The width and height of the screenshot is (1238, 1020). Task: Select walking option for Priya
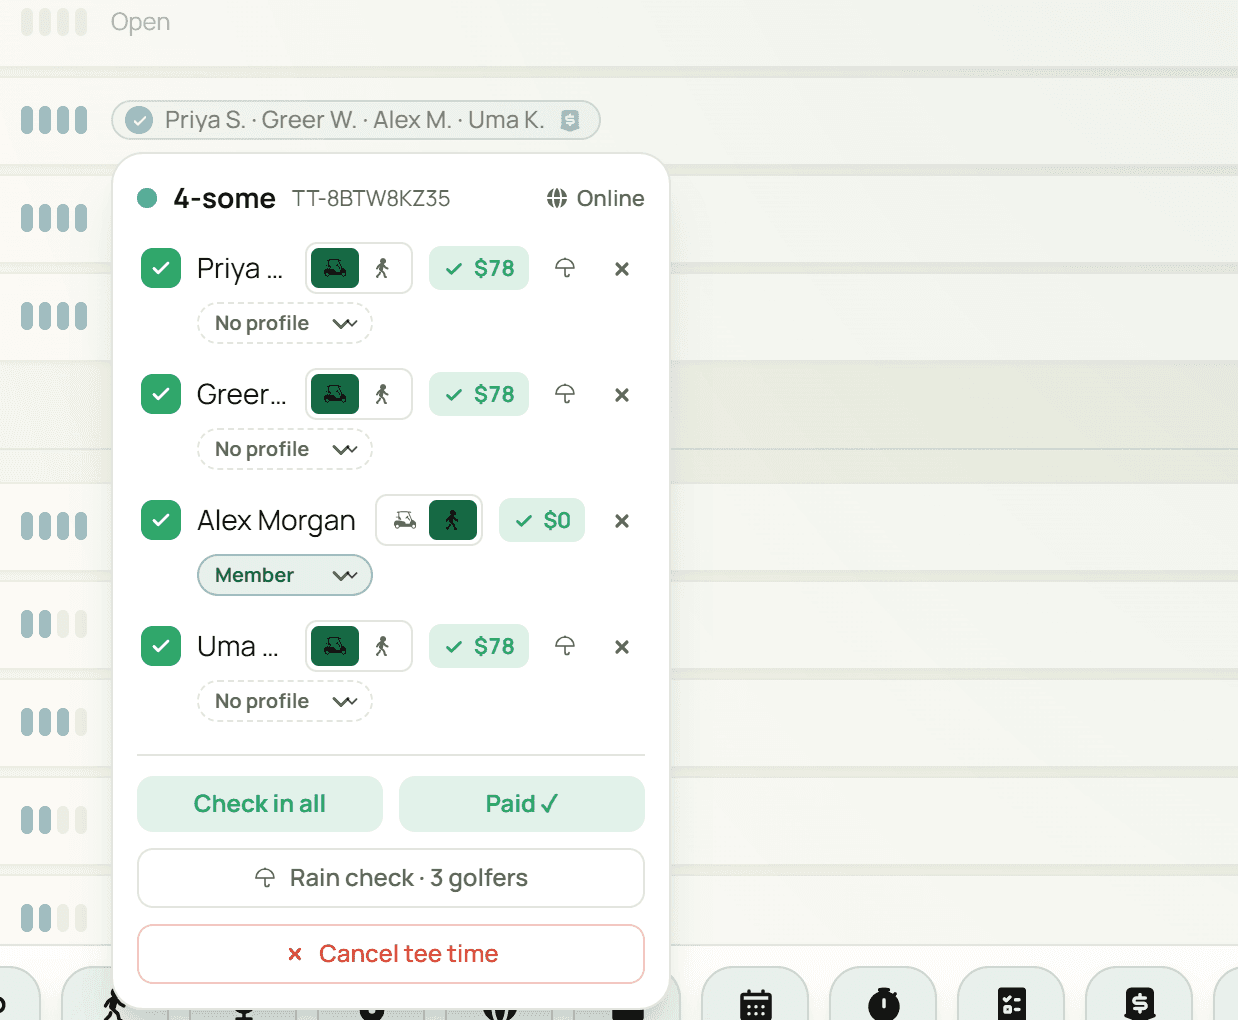382,268
